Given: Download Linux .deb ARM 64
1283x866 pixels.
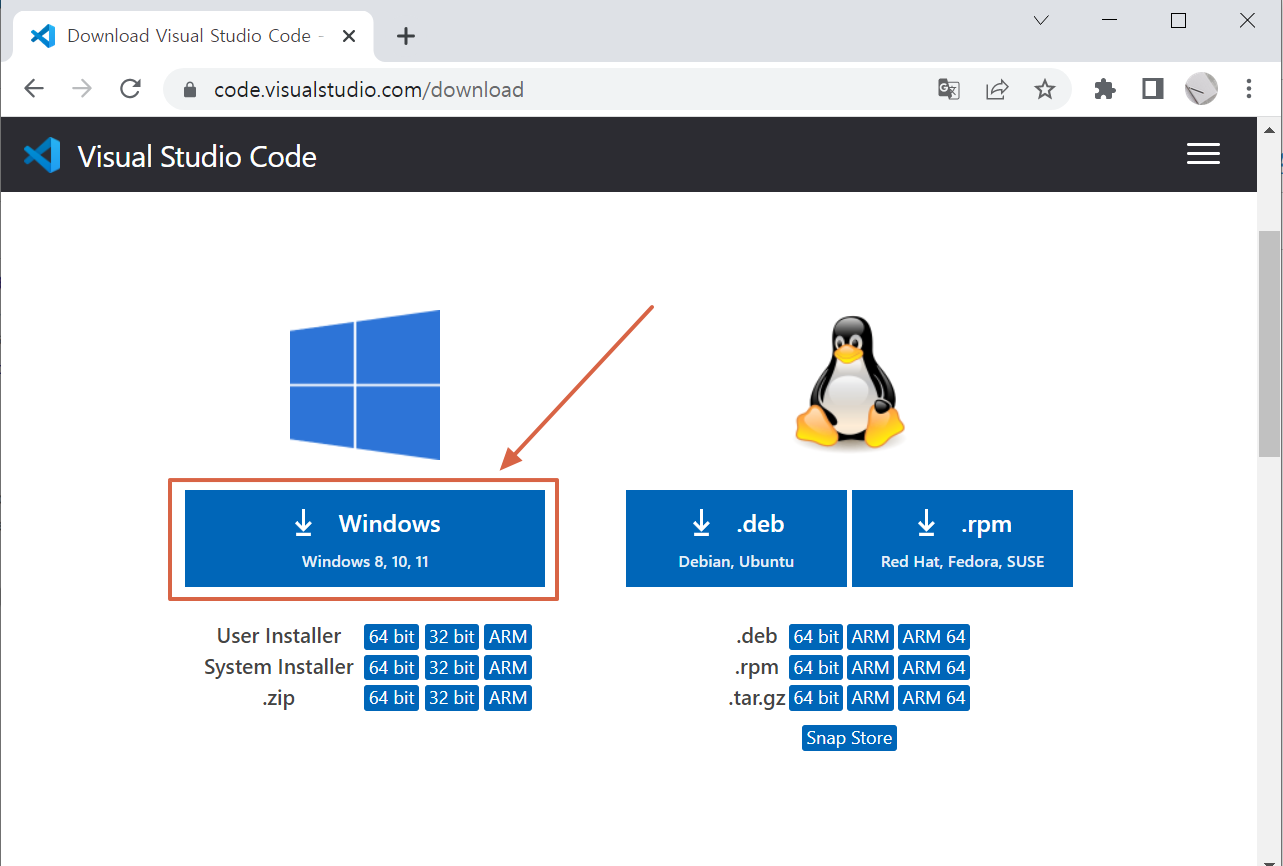Looking at the screenshot, I should pos(934,637).
